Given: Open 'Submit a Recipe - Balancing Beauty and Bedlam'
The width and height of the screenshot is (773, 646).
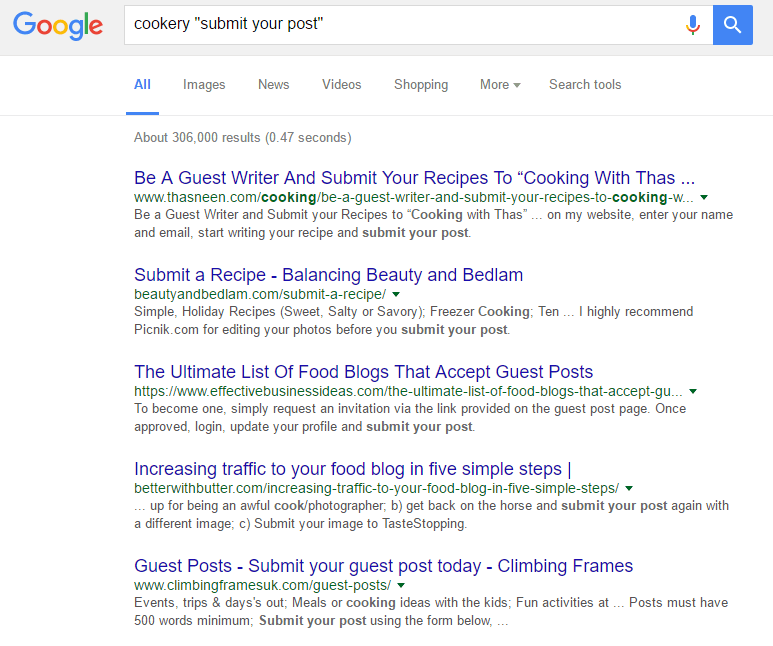Looking at the screenshot, I should click(328, 275).
